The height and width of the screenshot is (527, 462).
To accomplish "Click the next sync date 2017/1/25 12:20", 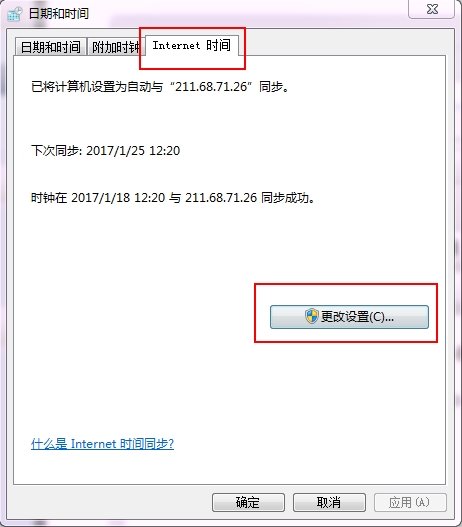I will 133,151.
